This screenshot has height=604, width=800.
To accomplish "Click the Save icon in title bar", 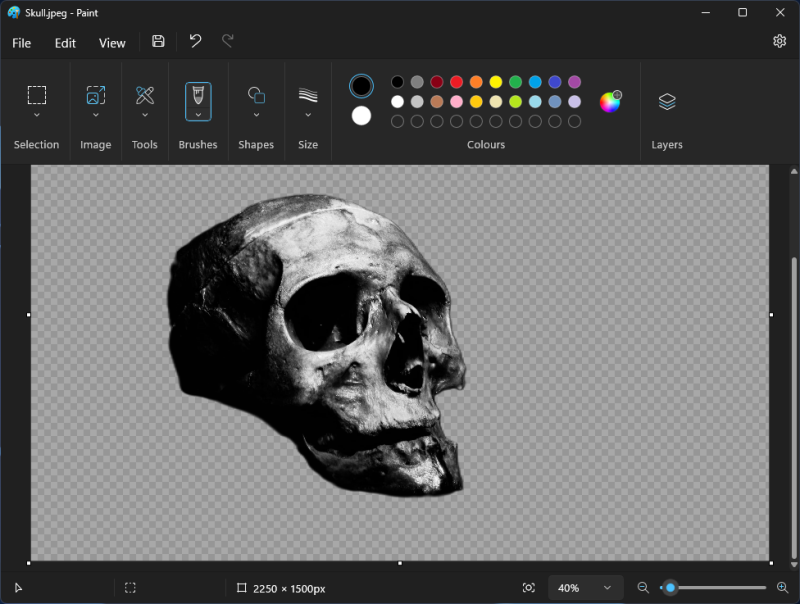I will tap(158, 42).
